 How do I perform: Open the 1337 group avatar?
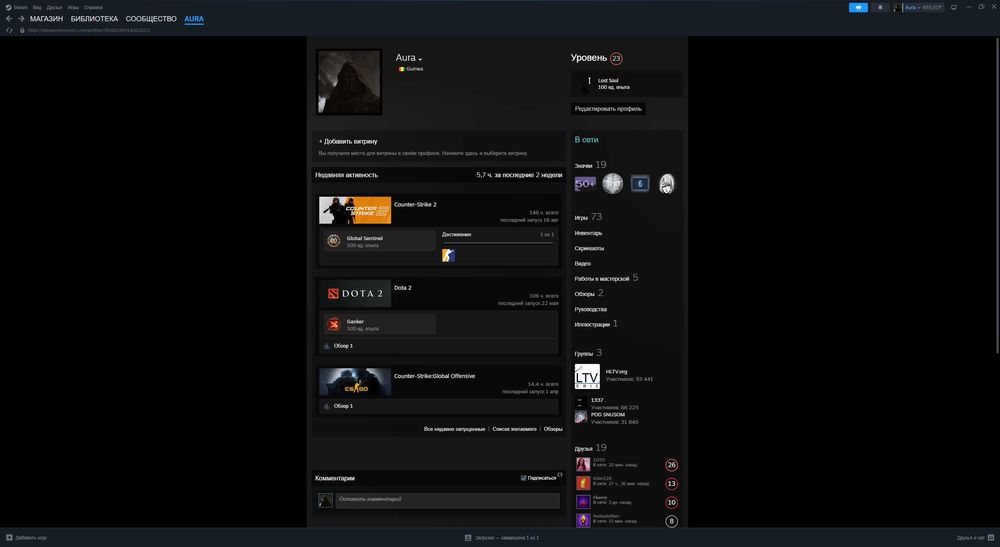coord(580,403)
